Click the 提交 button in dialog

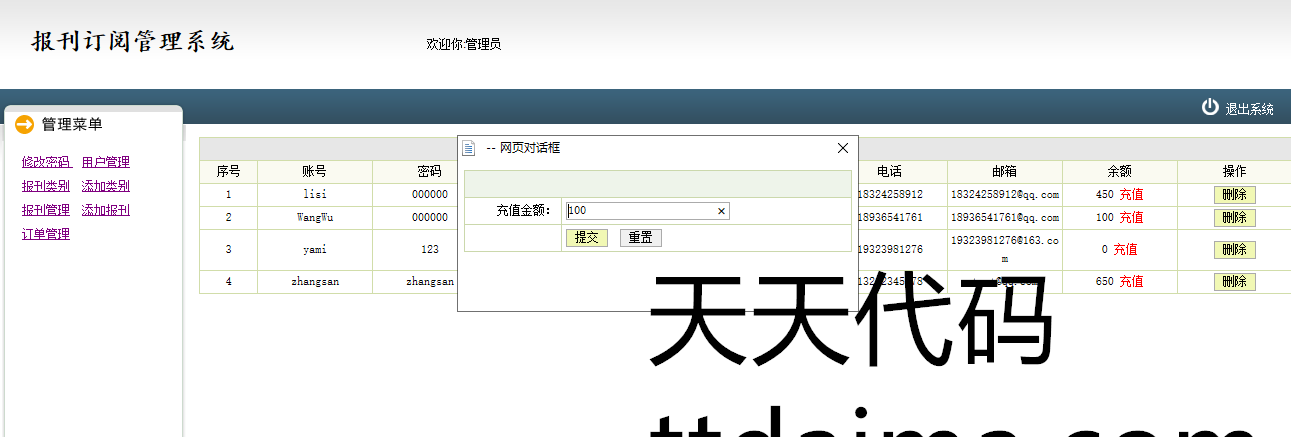click(x=586, y=237)
